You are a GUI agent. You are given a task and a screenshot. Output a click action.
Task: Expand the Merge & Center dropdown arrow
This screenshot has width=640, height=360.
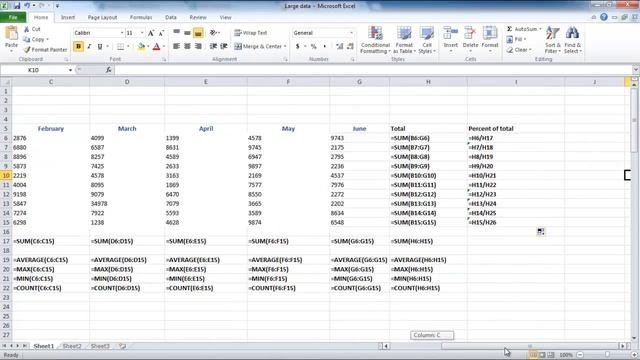[x=285, y=47]
